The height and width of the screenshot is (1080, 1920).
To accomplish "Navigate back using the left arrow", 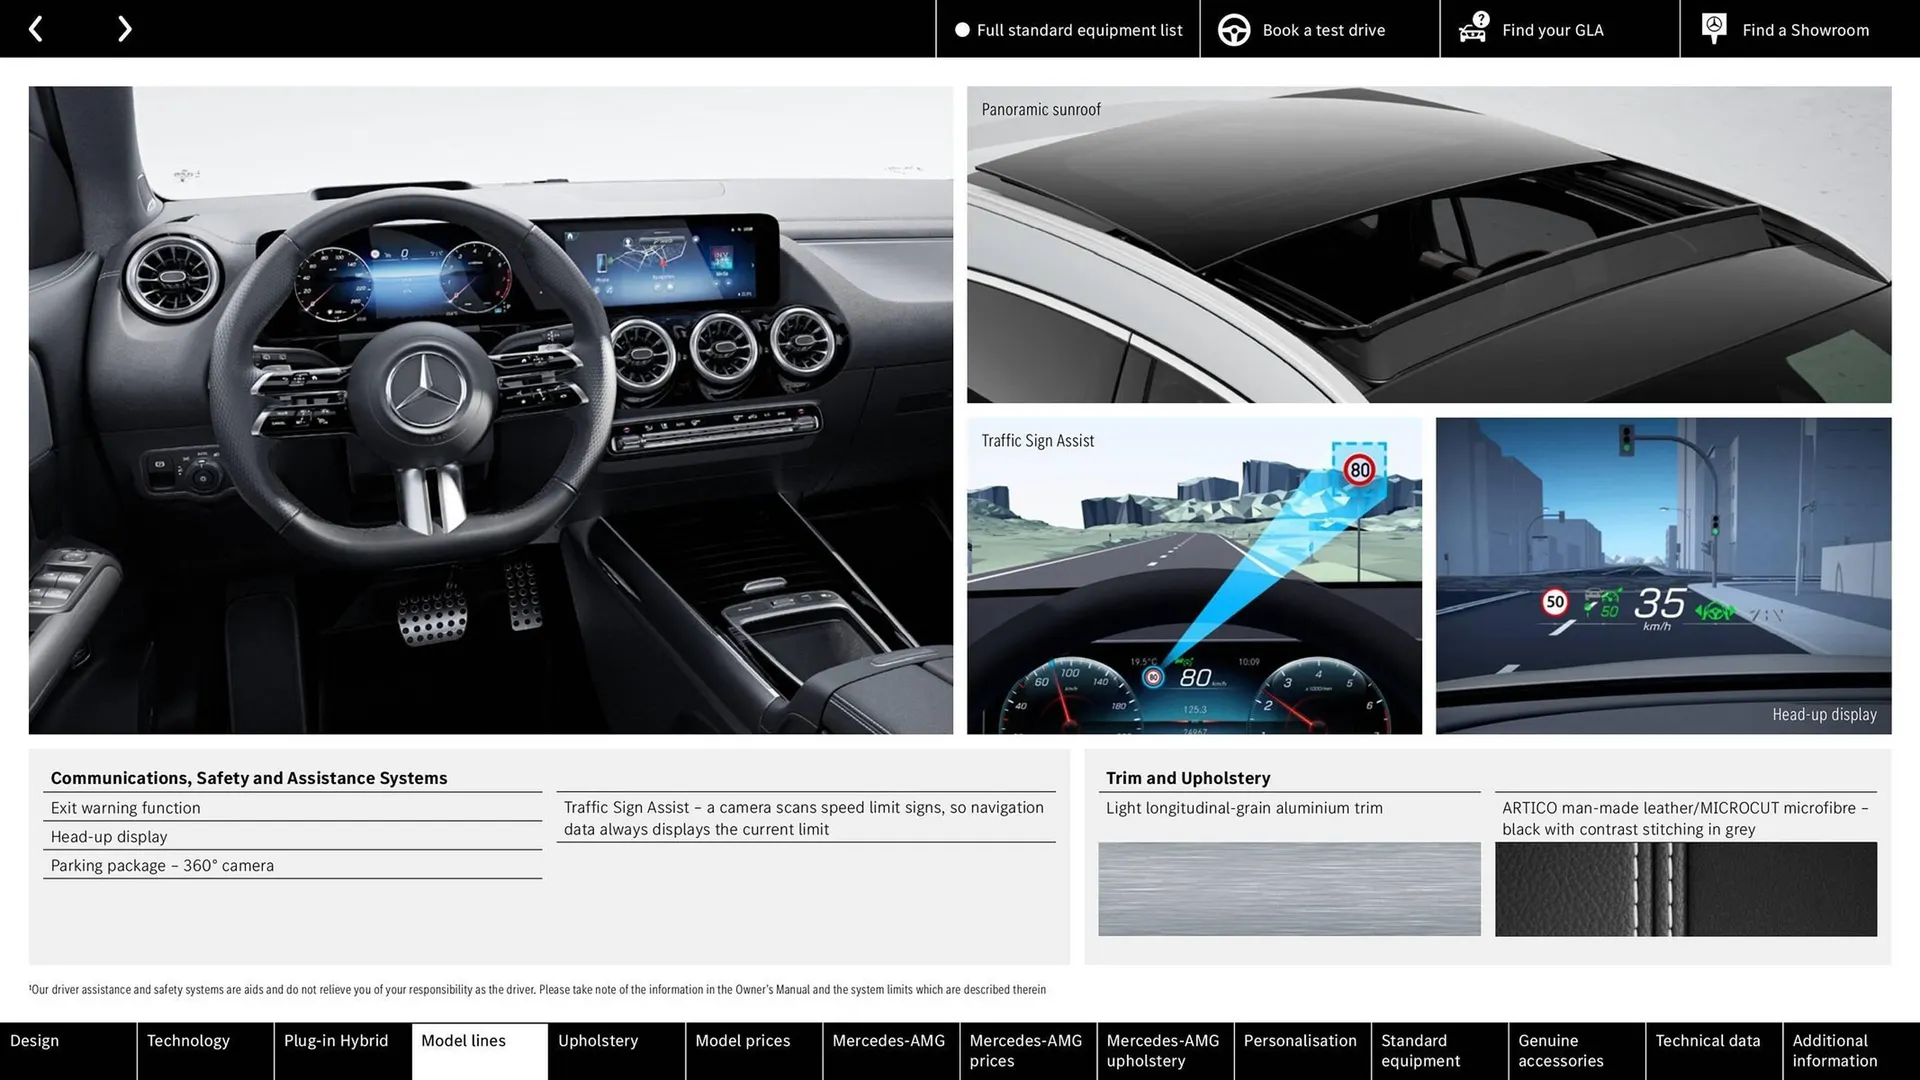I will (36, 28).
